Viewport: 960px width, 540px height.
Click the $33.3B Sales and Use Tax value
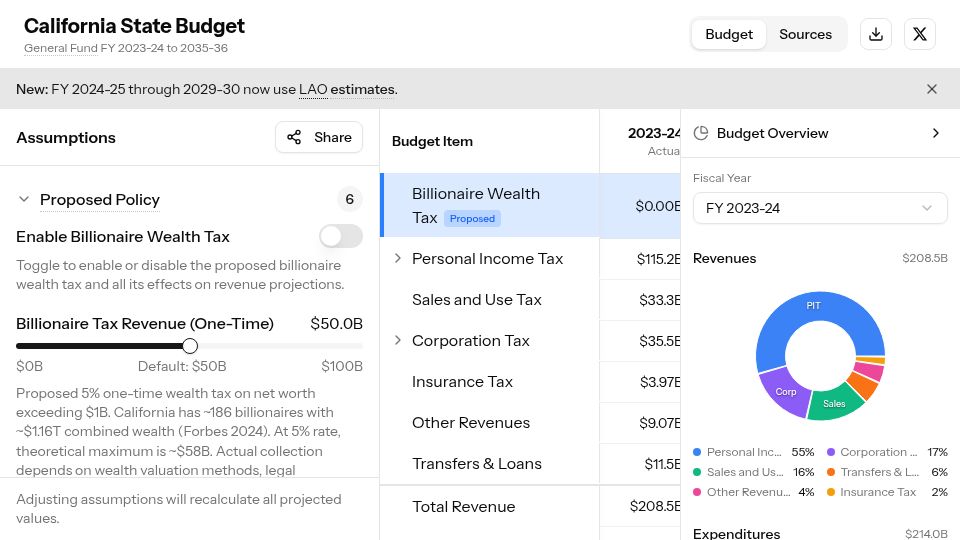[x=659, y=300]
